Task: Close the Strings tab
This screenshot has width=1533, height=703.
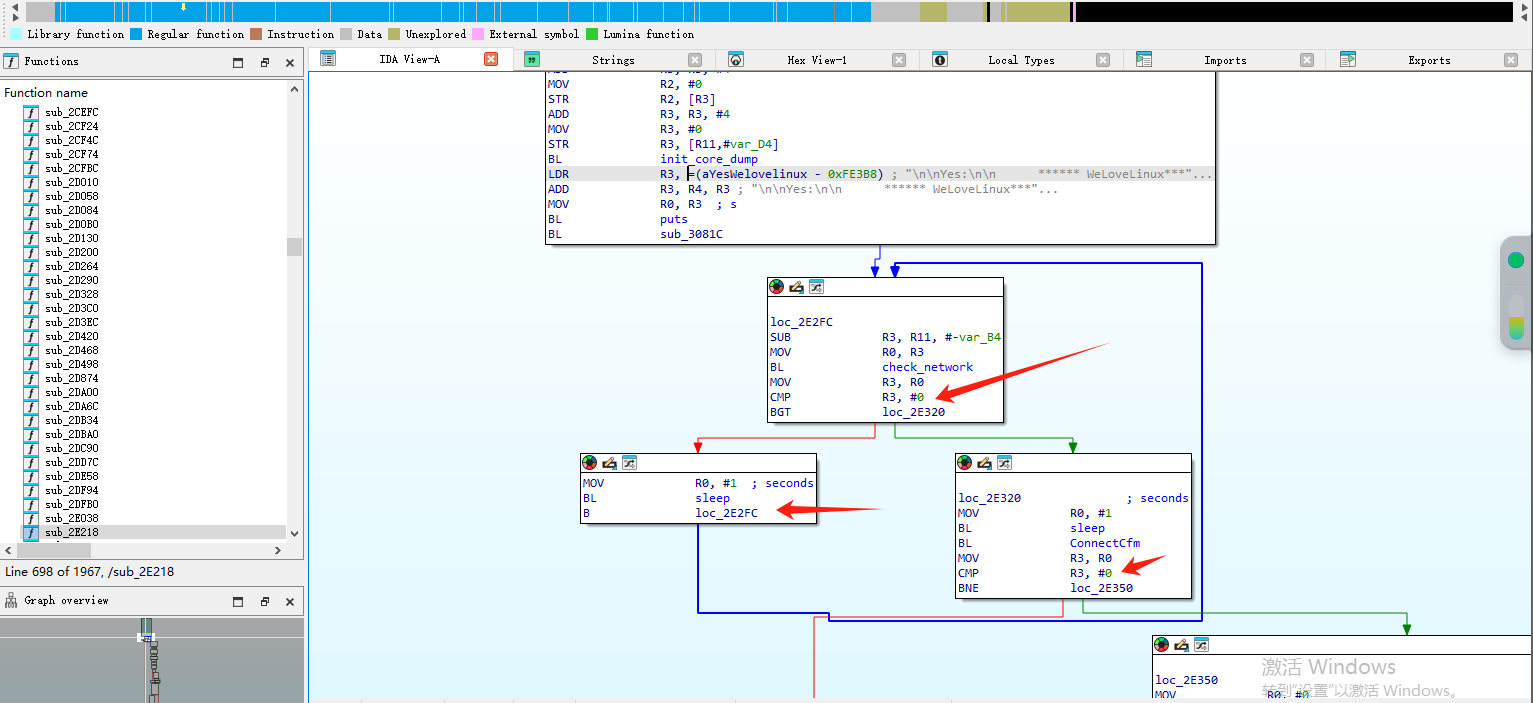Action: click(695, 60)
